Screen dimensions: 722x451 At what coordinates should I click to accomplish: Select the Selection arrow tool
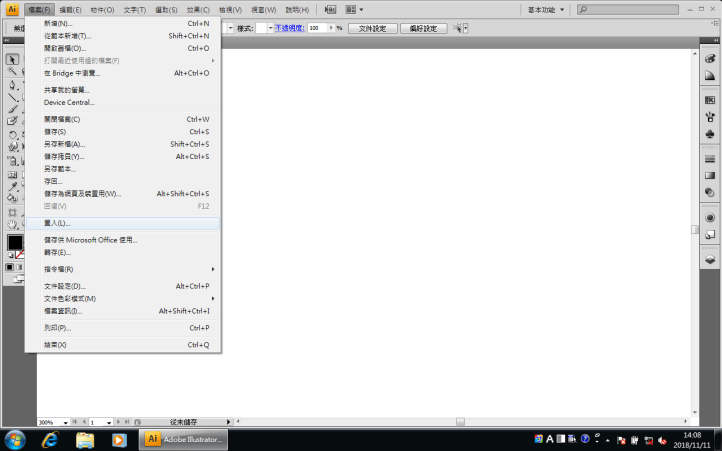pos(13,59)
